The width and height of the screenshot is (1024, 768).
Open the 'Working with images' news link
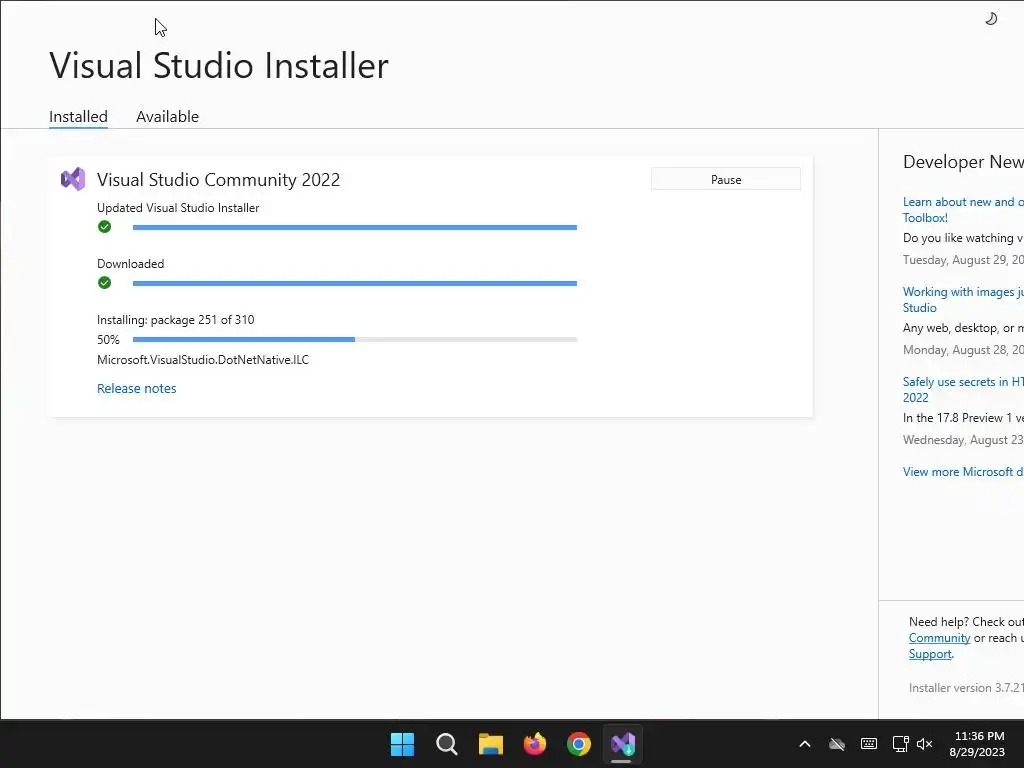coord(963,300)
